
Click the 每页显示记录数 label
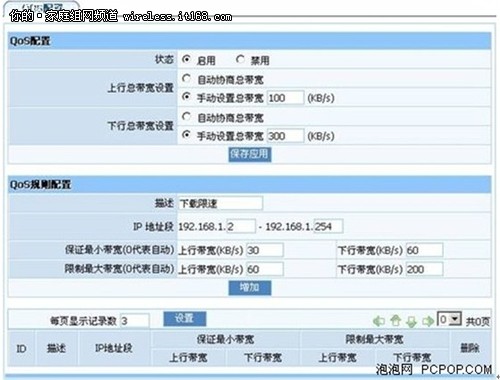[x=83, y=321]
